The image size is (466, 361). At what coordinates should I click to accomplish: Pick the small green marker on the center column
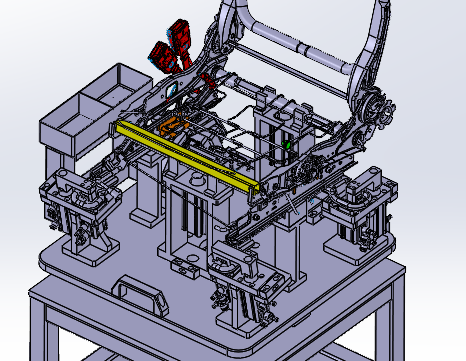pyautogui.click(x=286, y=145)
